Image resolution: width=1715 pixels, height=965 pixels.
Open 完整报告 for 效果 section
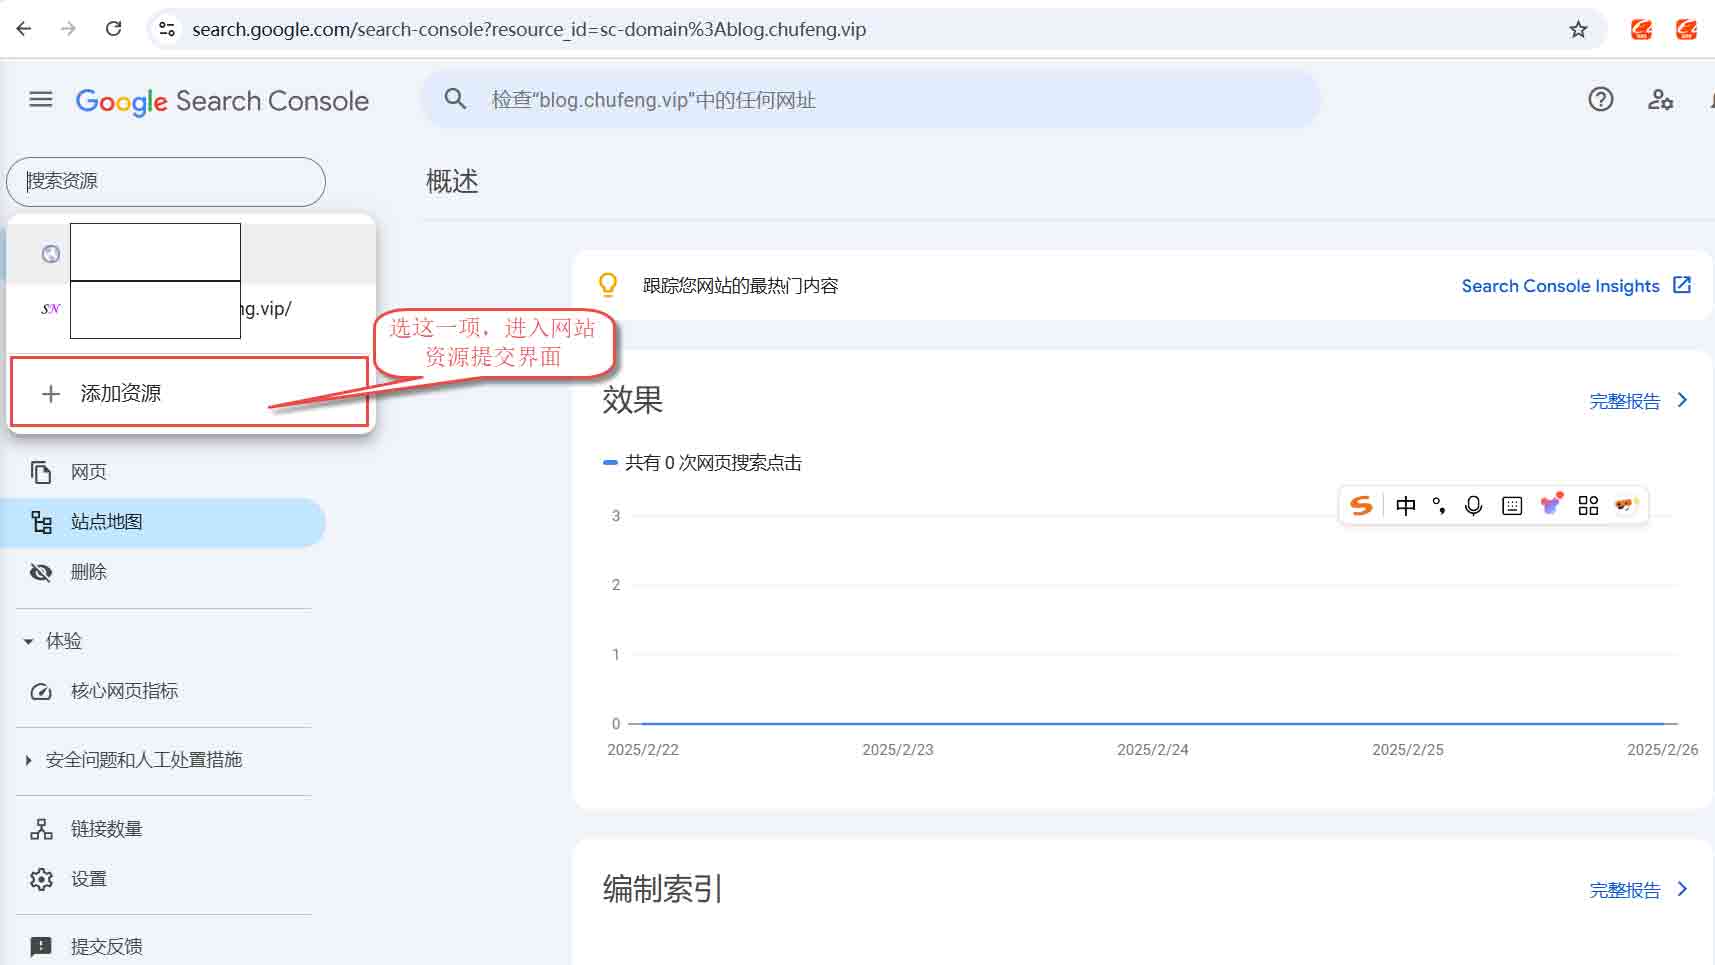tap(1625, 401)
